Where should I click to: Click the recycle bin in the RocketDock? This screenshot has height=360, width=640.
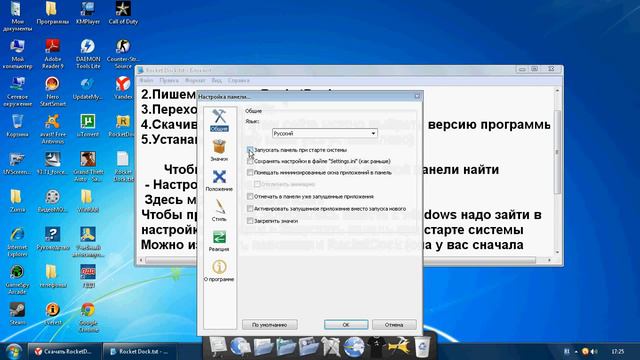click(x=422, y=347)
